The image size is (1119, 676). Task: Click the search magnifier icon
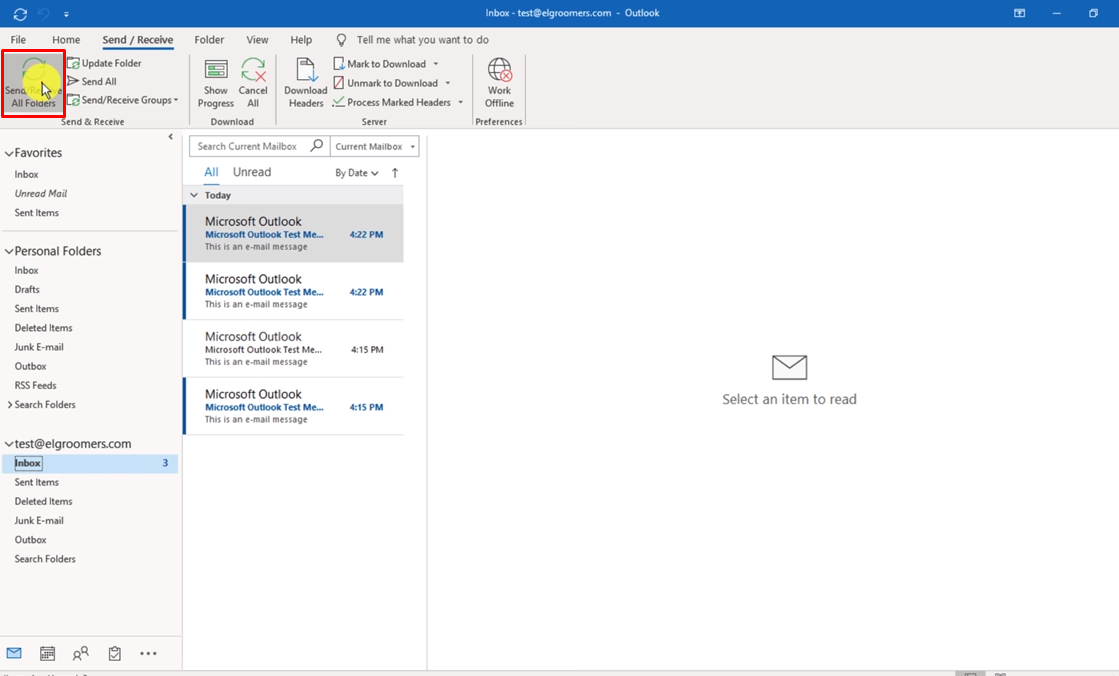click(x=317, y=146)
